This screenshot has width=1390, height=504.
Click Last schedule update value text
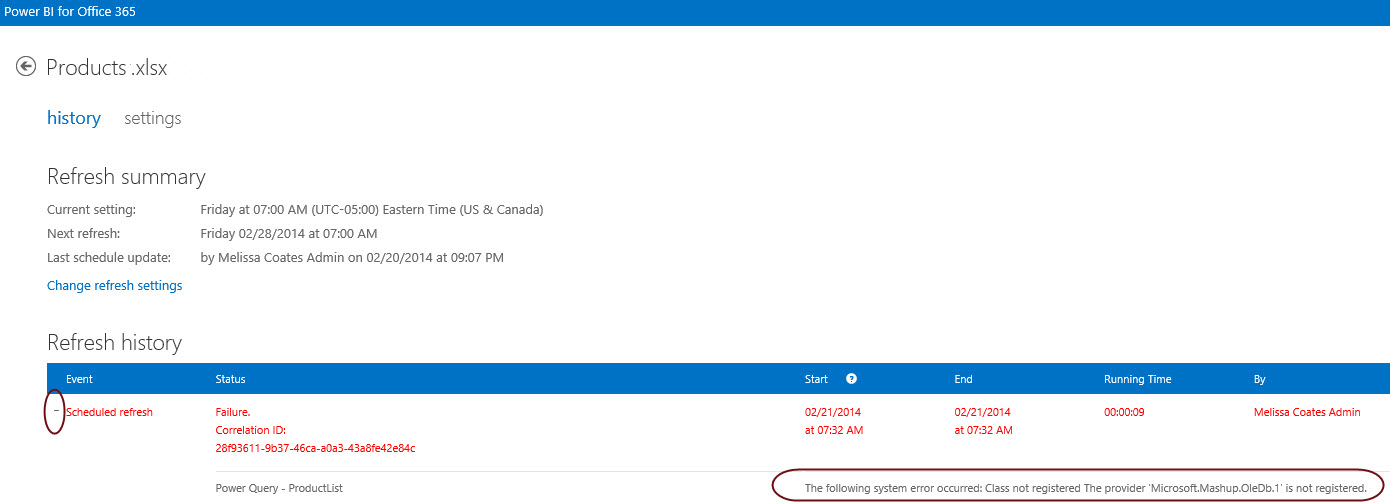pos(352,258)
